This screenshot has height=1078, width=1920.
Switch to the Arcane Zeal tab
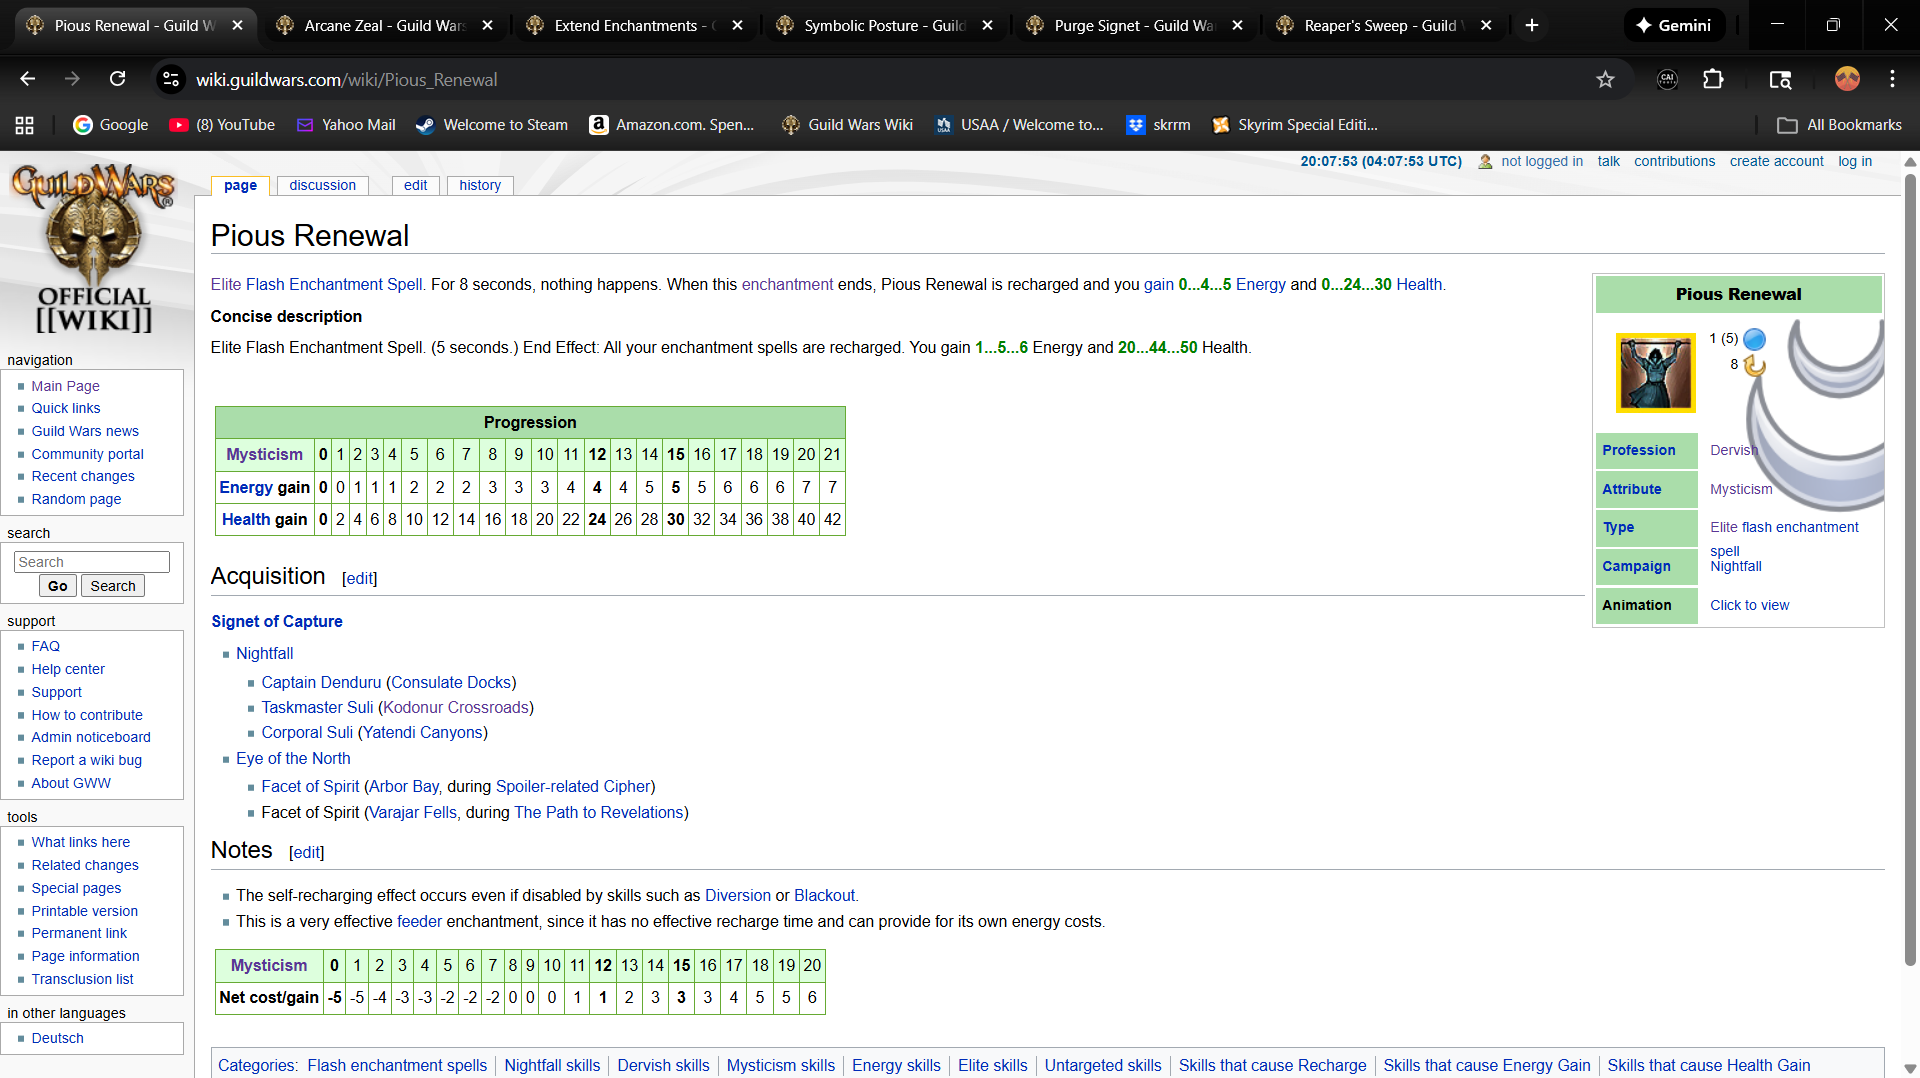[384, 25]
